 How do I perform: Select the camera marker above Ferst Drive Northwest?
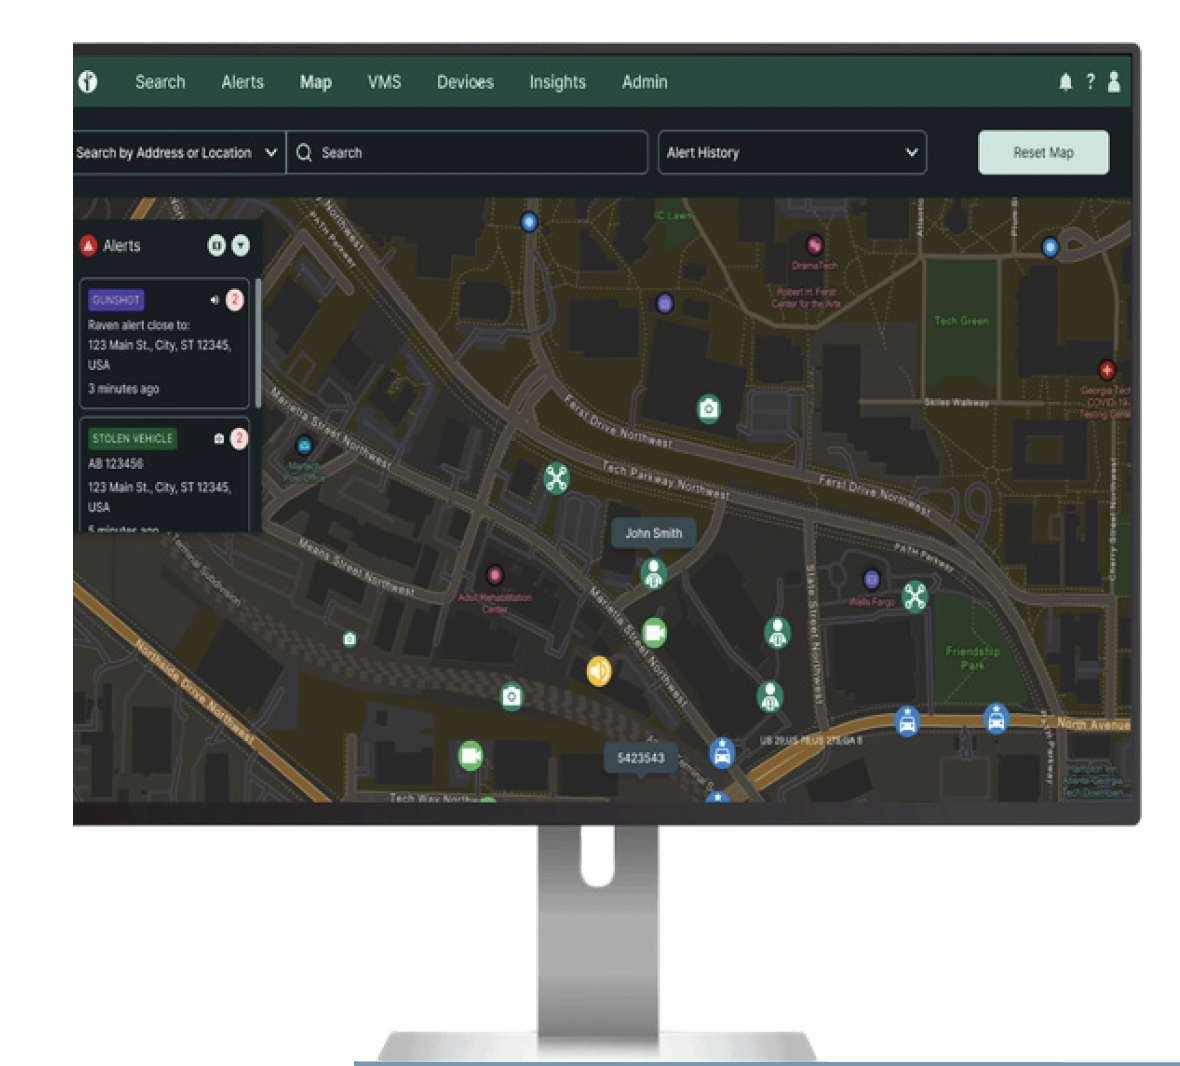(708, 409)
